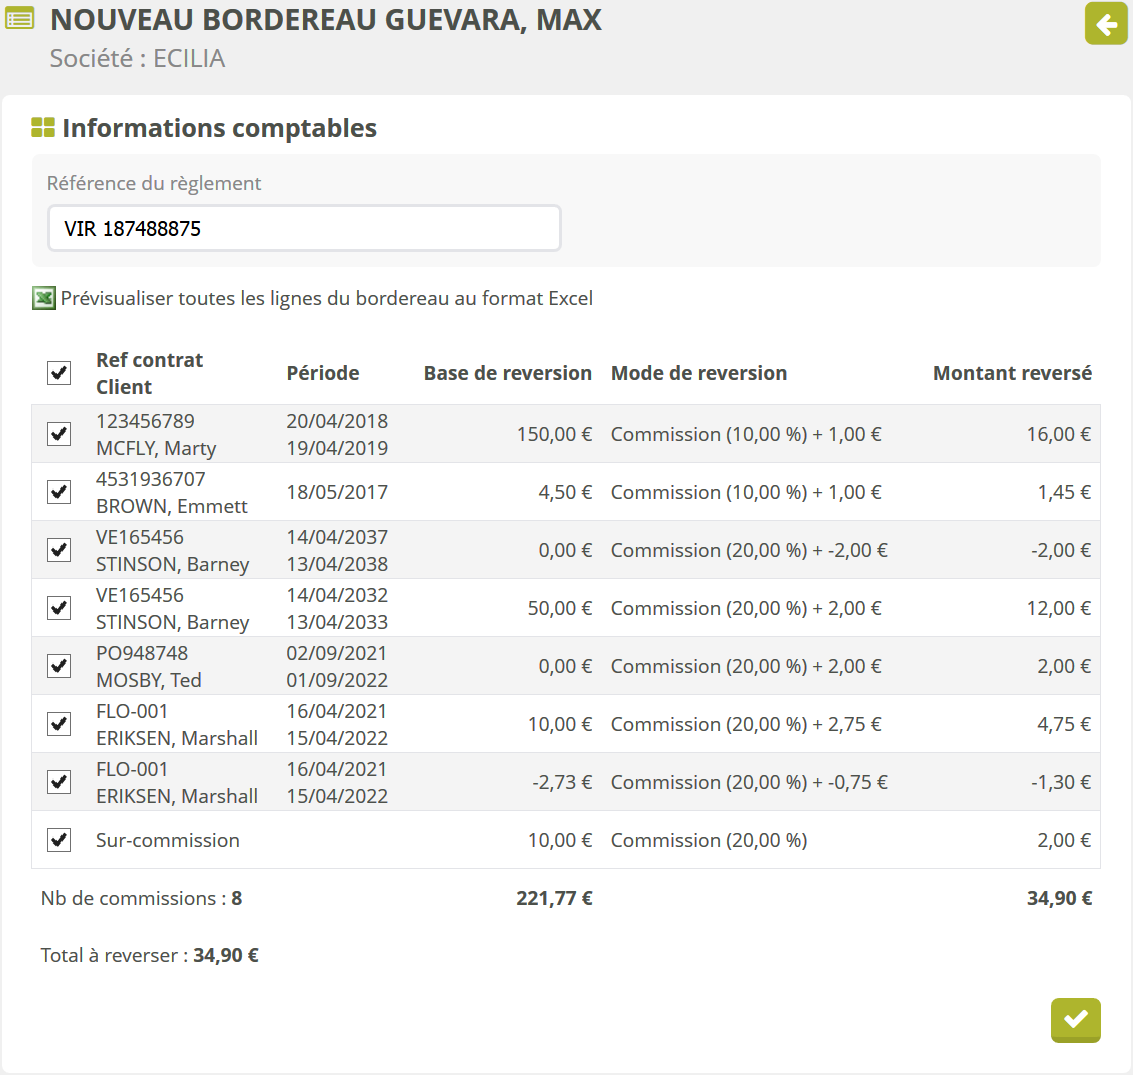Click the green back arrow button
Screen dimensions: 1133x1075
tap(1106, 24)
